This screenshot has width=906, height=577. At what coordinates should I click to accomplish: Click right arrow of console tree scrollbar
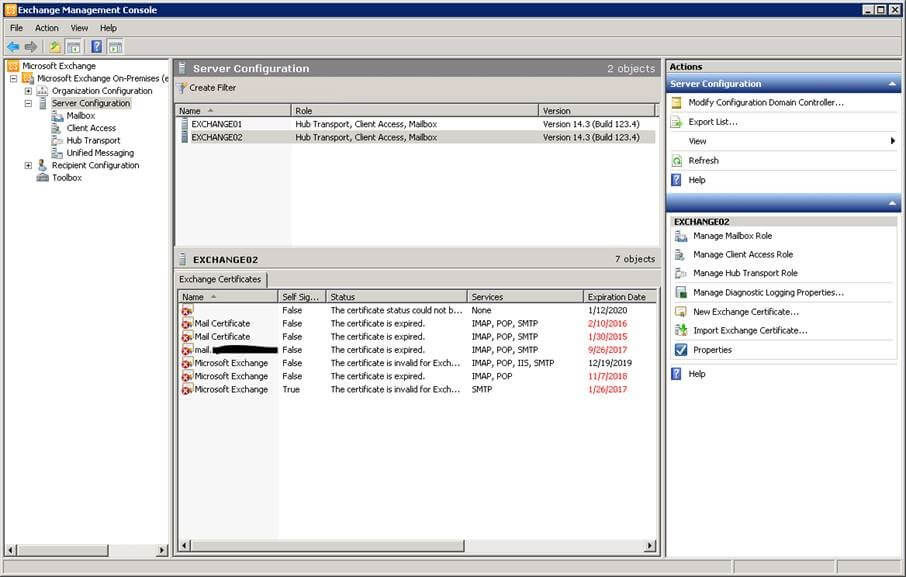[162, 550]
